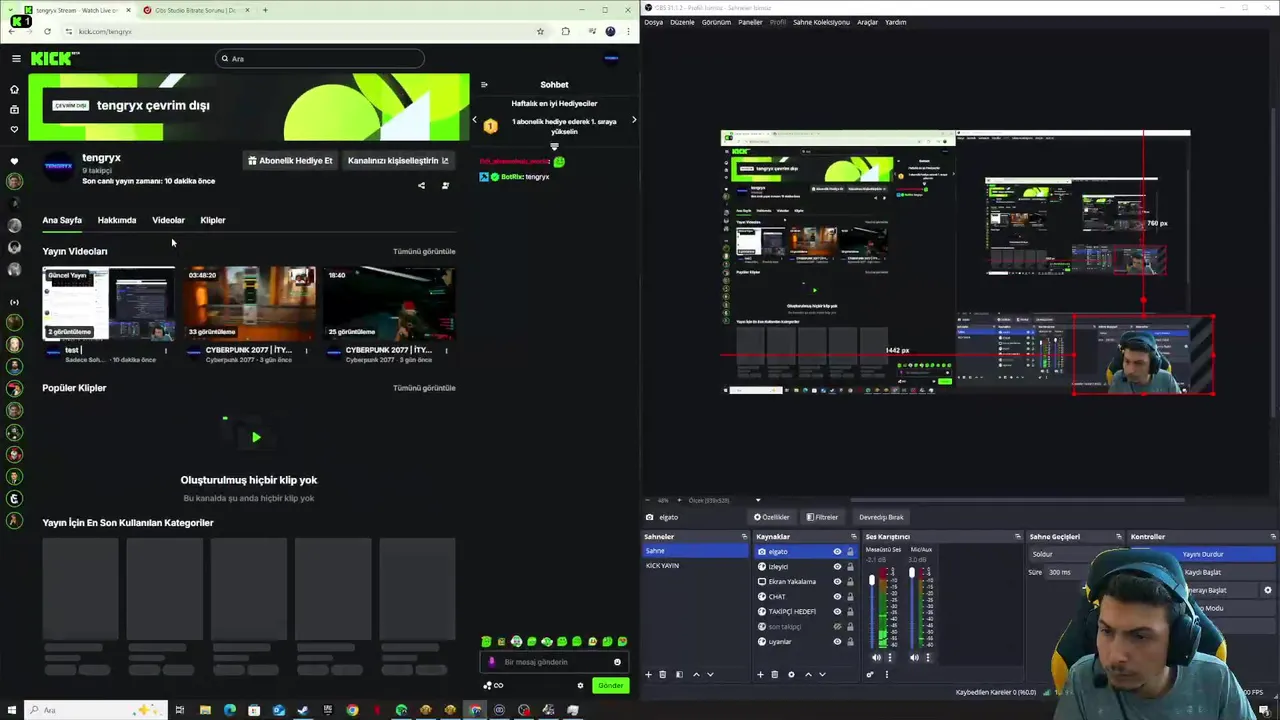Delete selected source with trash icon

(x=774, y=674)
